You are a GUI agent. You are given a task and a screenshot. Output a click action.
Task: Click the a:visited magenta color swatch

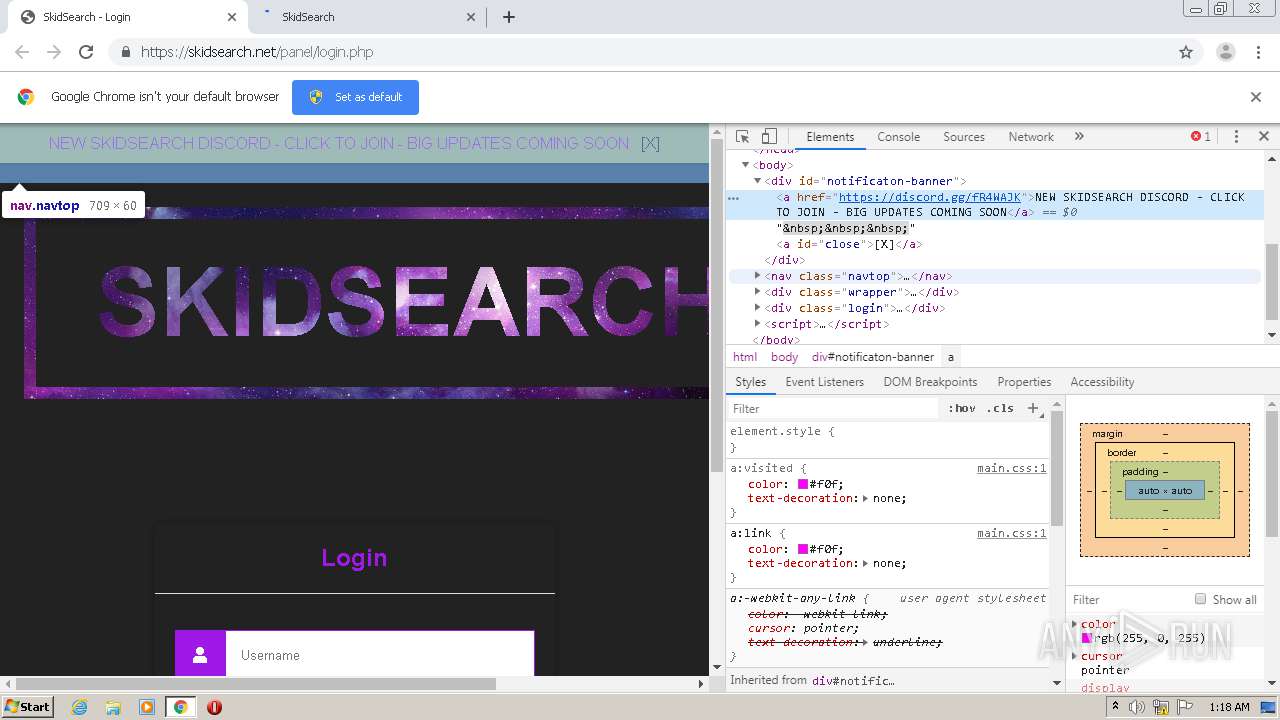coord(802,484)
